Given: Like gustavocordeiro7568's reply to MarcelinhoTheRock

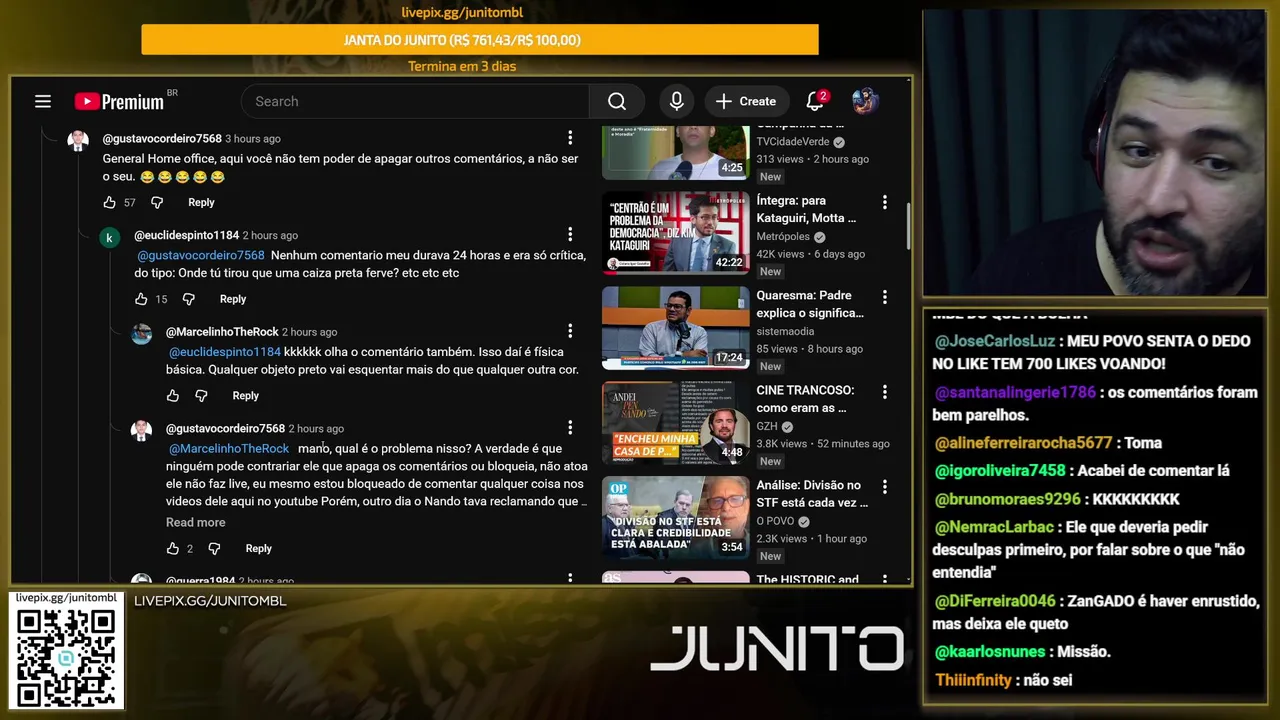Looking at the screenshot, I should coord(173,548).
